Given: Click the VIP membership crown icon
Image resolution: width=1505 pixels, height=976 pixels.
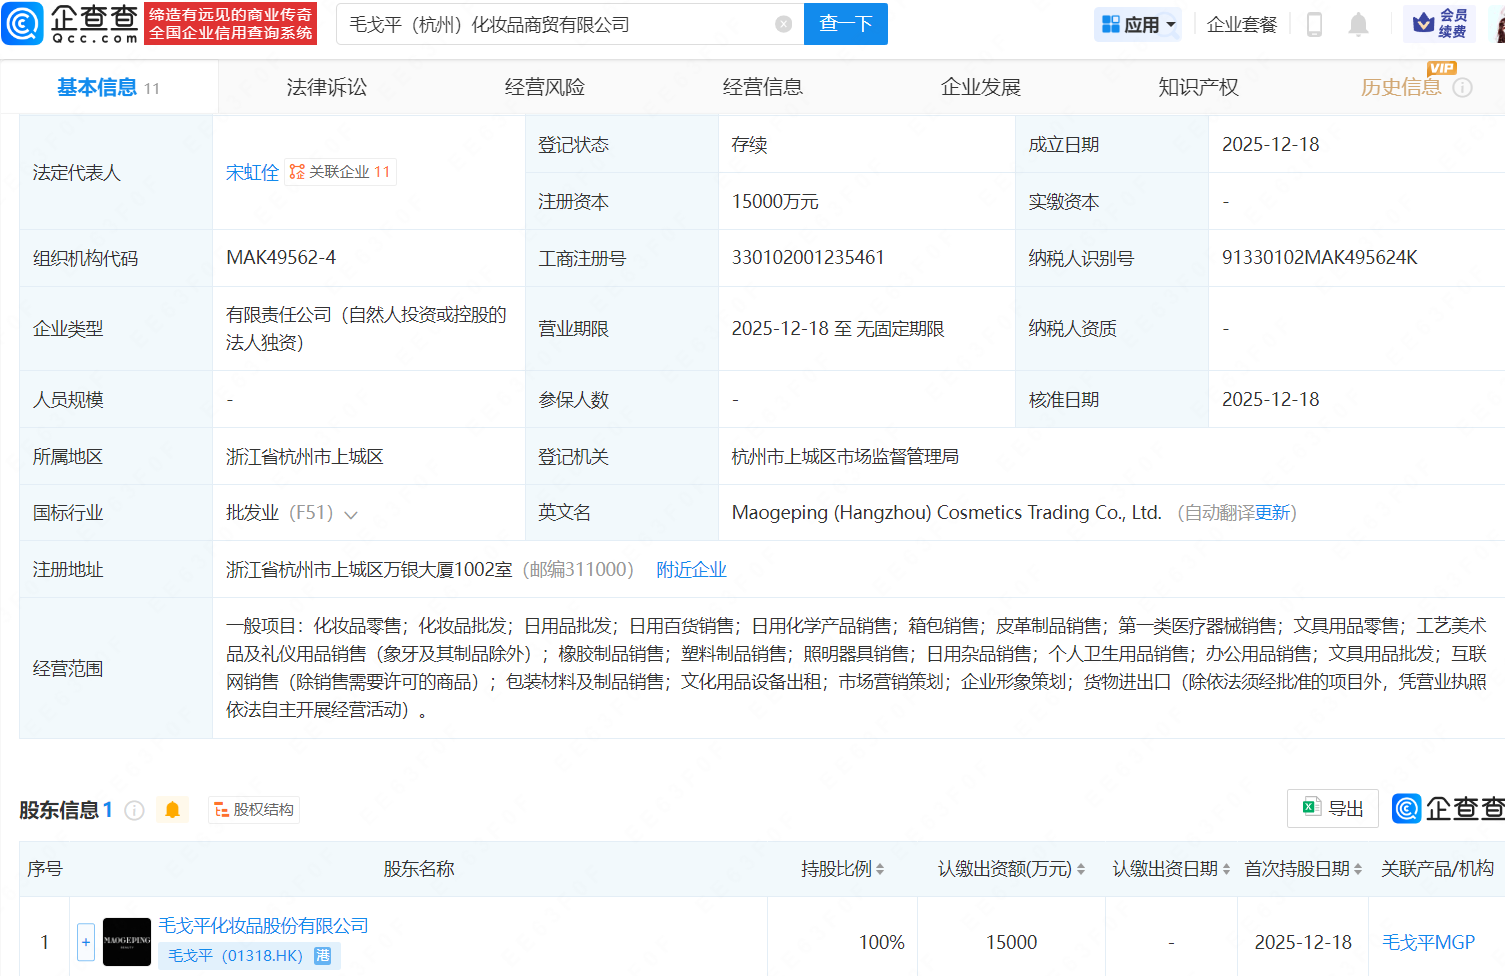Looking at the screenshot, I should tap(1423, 22).
